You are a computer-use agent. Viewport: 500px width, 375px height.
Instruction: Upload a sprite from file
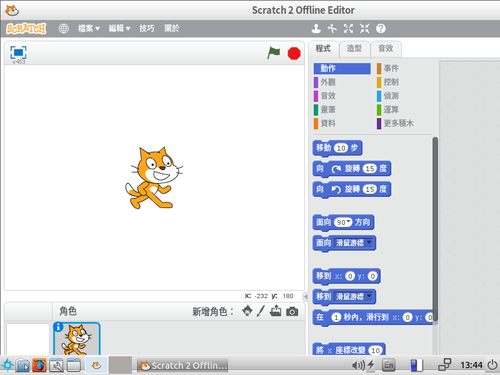(x=275, y=311)
